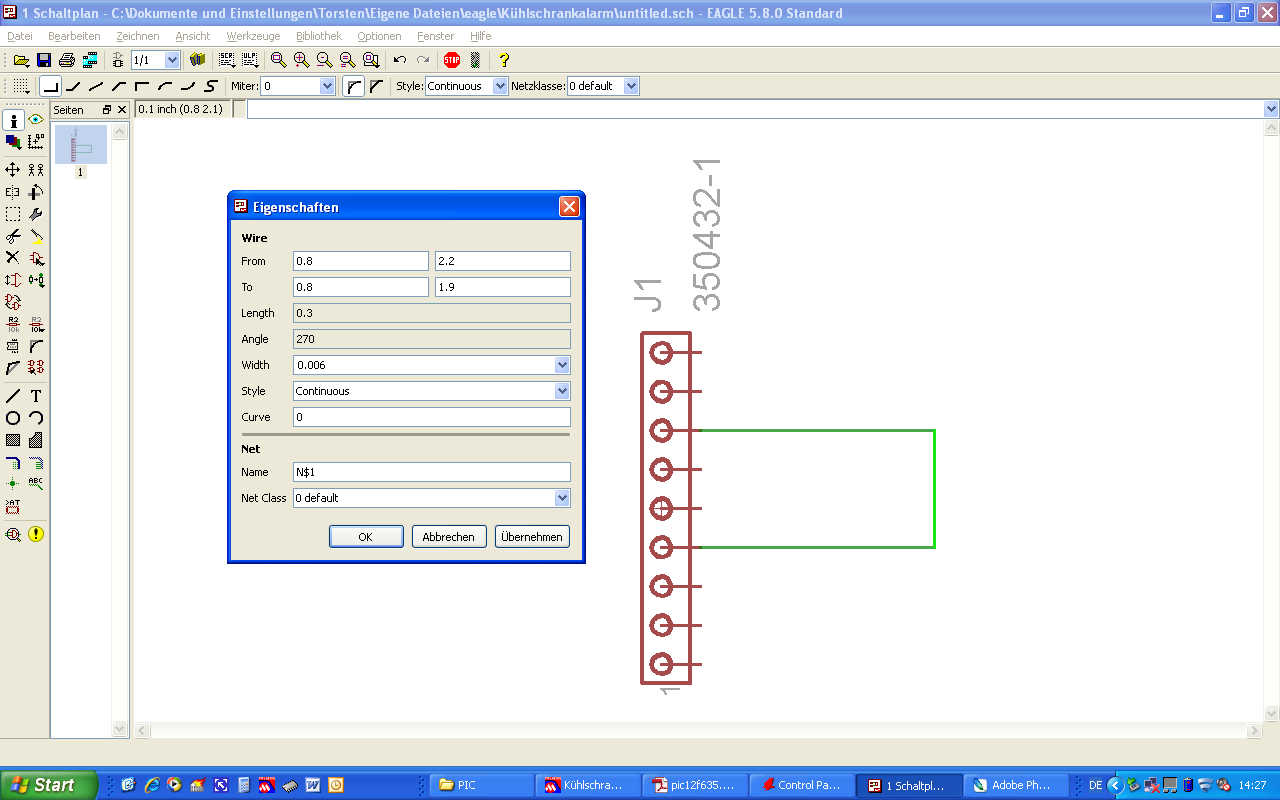Open the Bibliothek menu
Screen dimensions: 1280x800
(319, 36)
